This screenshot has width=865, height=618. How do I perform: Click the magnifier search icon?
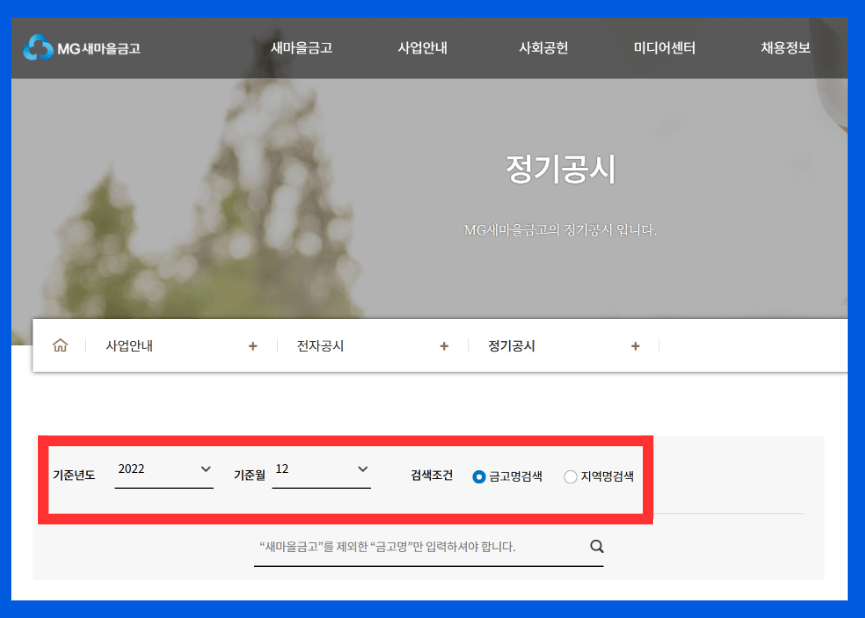pos(596,546)
